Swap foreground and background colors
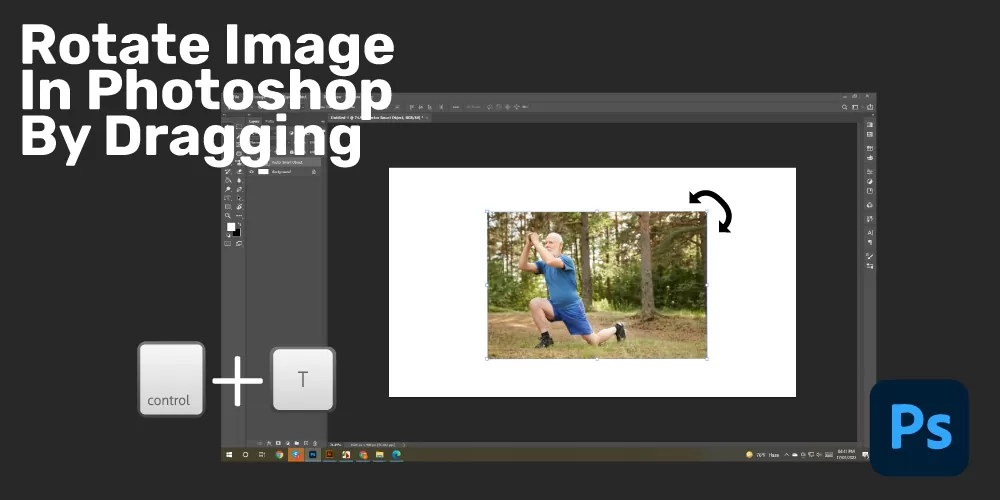Screen dimensions: 1000x500 click(x=239, y=224)
